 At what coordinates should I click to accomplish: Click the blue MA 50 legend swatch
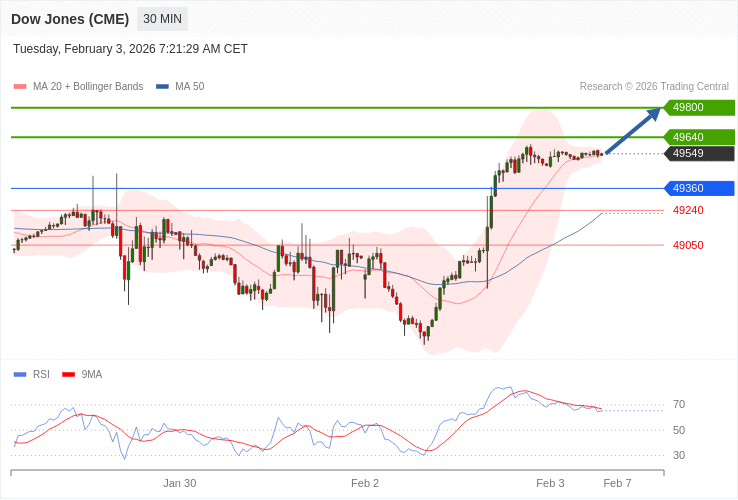[x=162, y=87]
